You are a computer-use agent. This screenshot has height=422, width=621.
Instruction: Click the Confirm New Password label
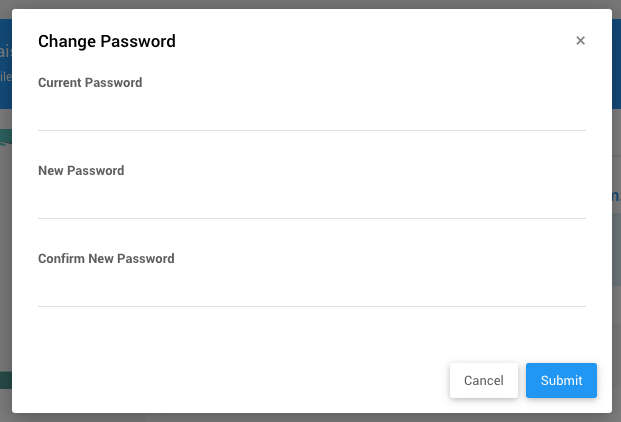click(106, 259)
